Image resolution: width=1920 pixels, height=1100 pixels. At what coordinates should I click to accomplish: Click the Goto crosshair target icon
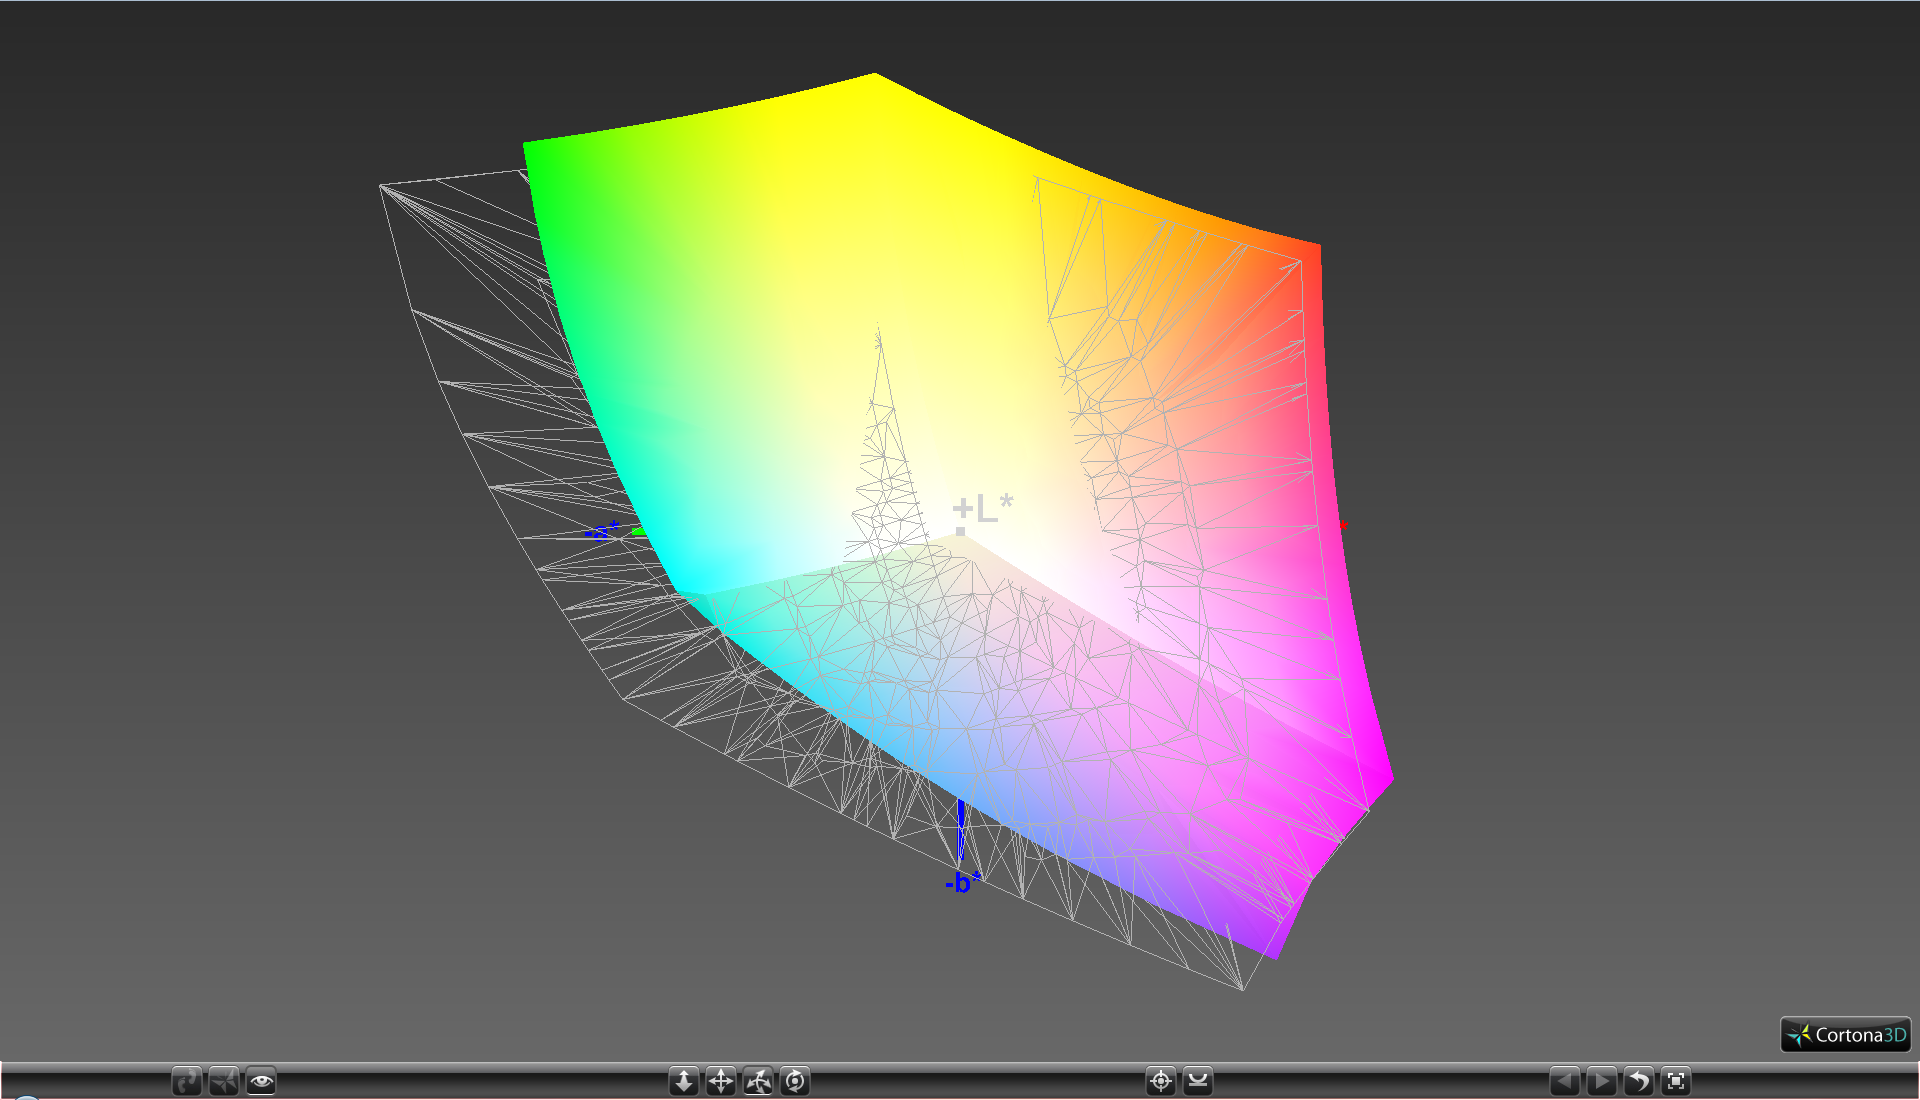[1161, 1081]
